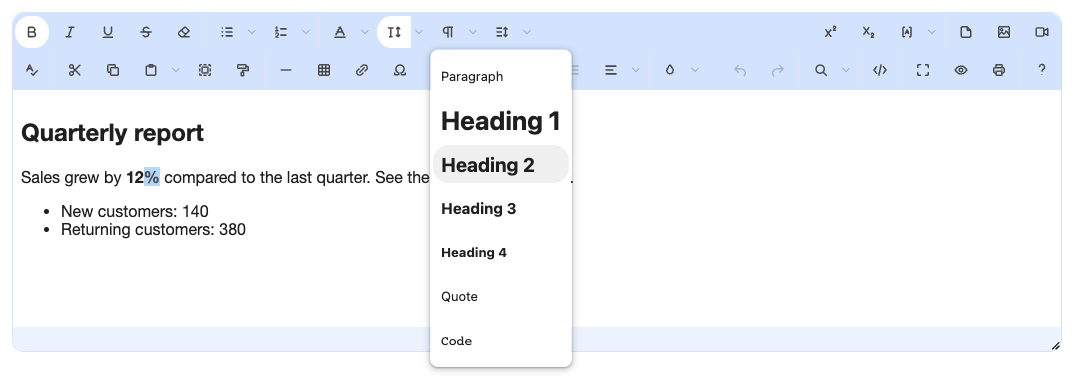
Task: Click the line height icon
Action: (x=502, y=32)
